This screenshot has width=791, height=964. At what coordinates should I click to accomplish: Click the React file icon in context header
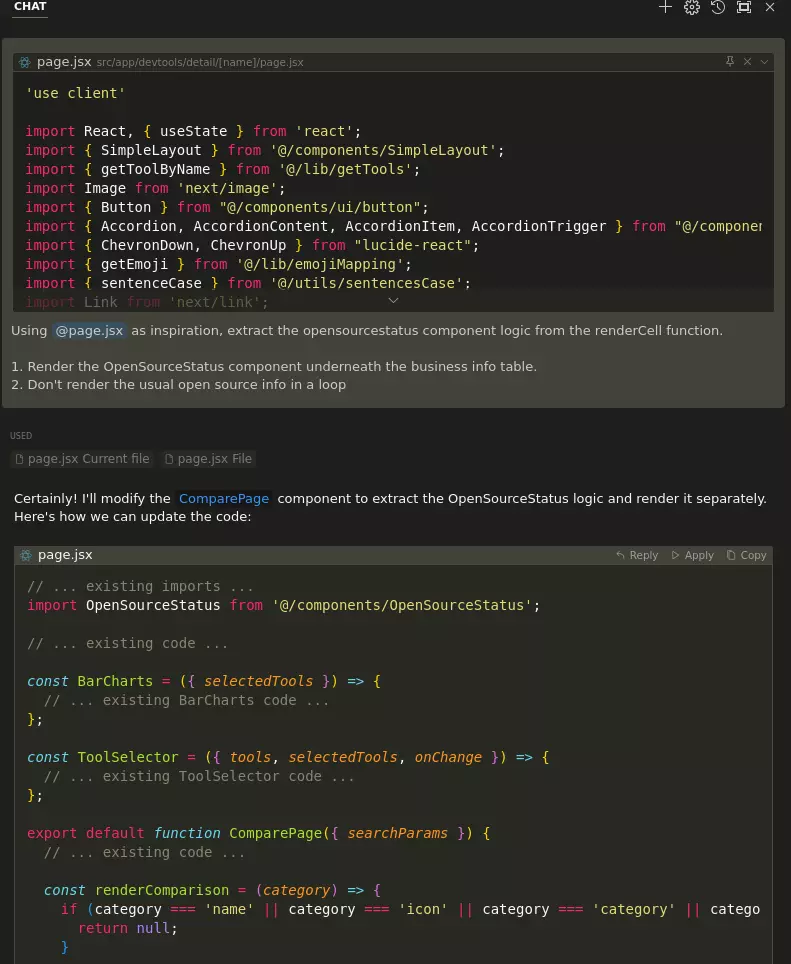point(25,62)
